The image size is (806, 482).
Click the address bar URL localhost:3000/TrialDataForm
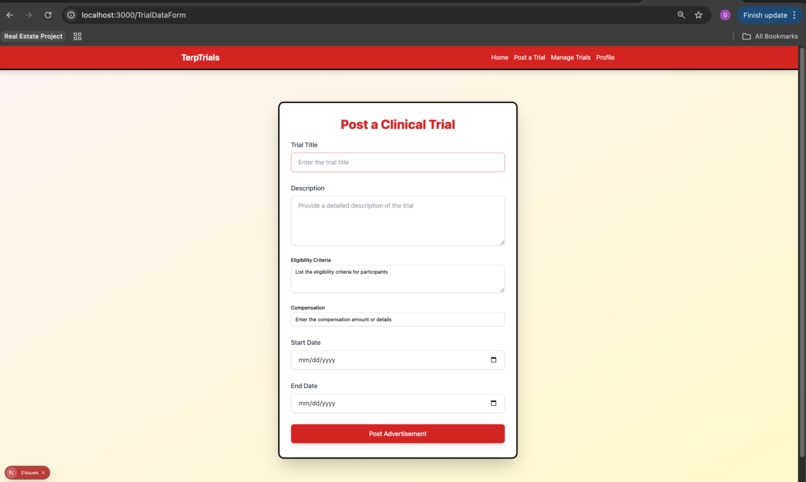tap(134, 15)
